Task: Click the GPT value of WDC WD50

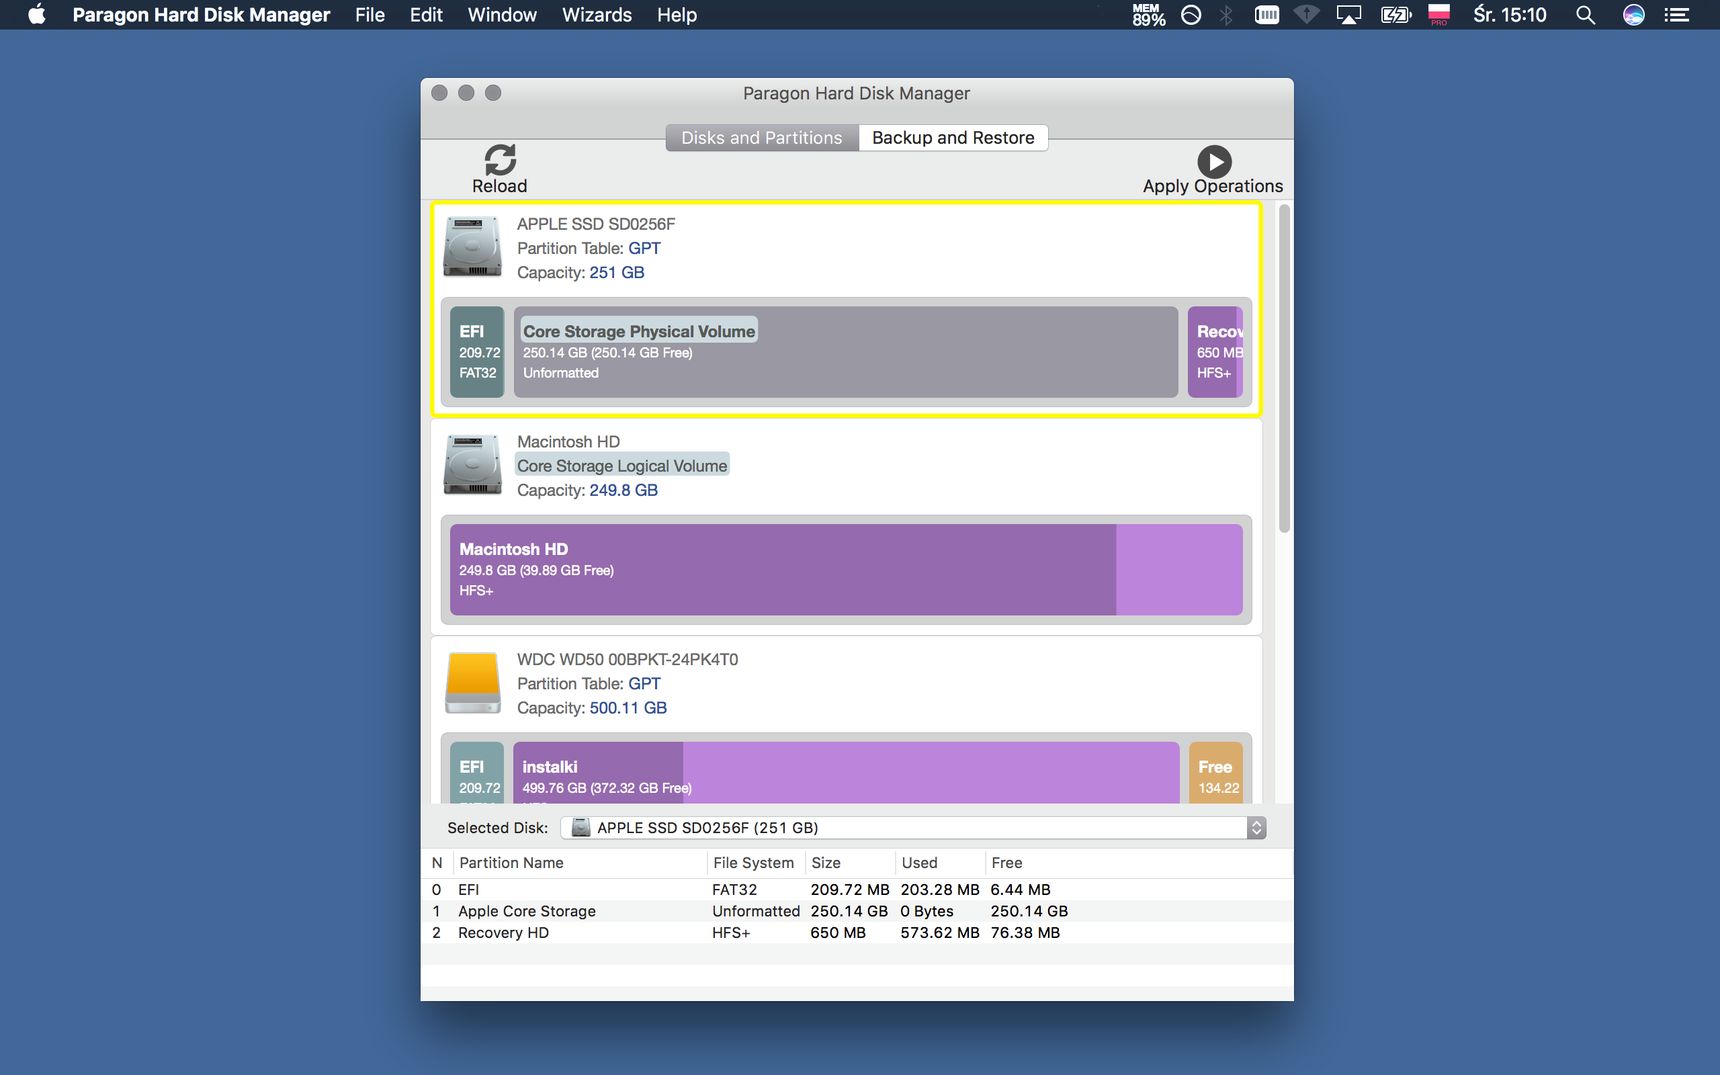Action: tap(644, 684)
